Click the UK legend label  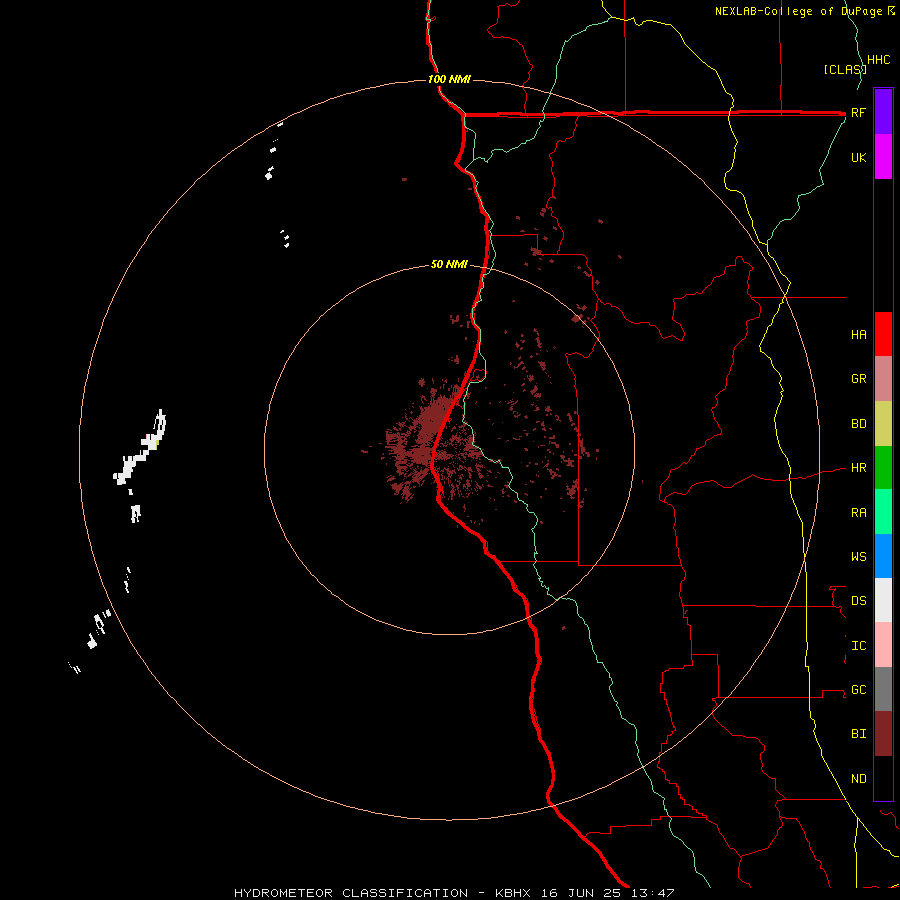[x=858, y=157]
